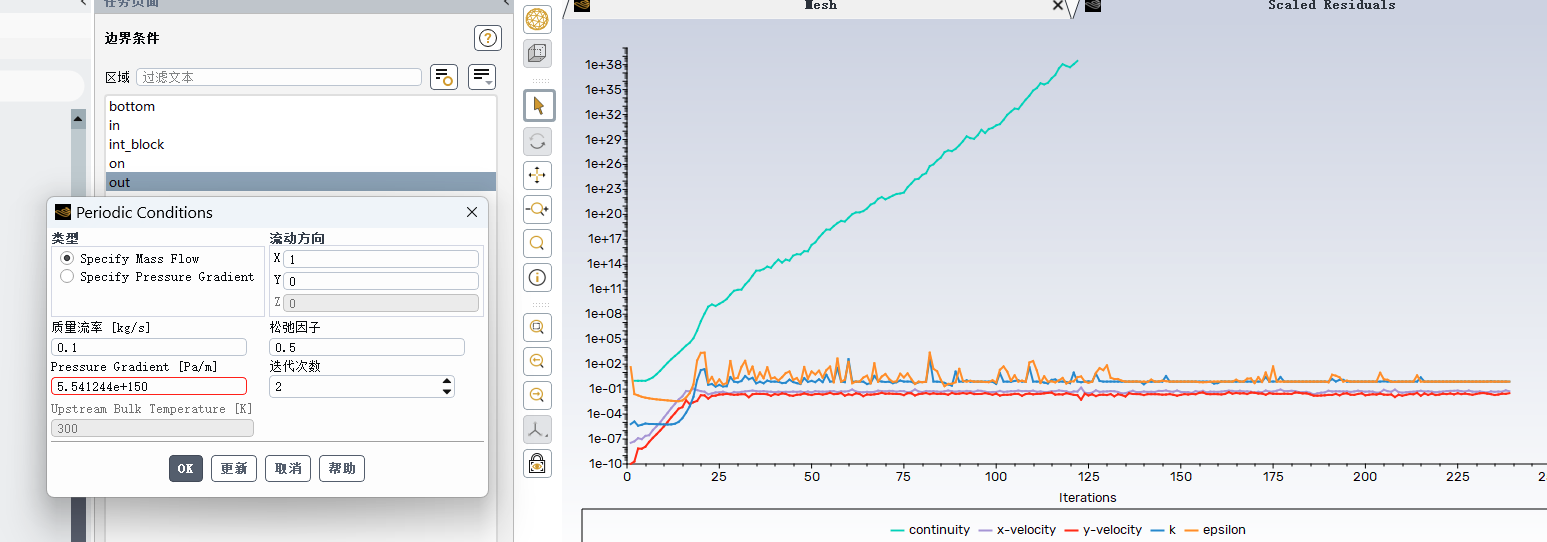The image size is (1547, 542).
Task: Open the zone list options dropdown
Action: pos(482,77)
